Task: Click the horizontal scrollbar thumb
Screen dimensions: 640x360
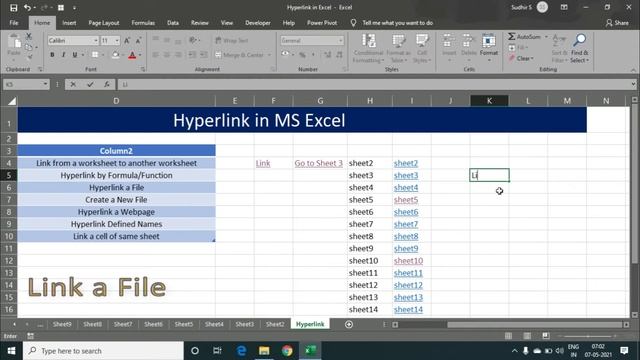Action: click(x=534, y=325)
